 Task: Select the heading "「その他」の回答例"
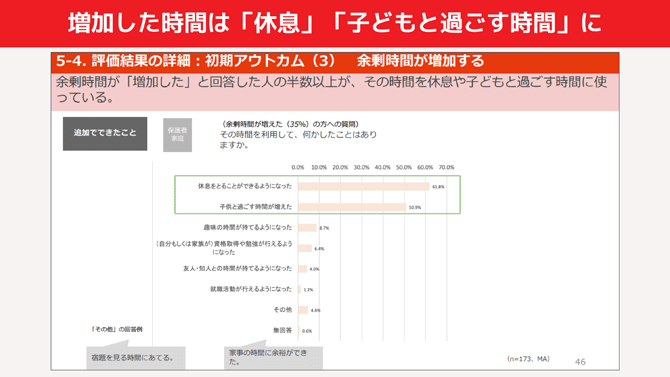point(117,330)
